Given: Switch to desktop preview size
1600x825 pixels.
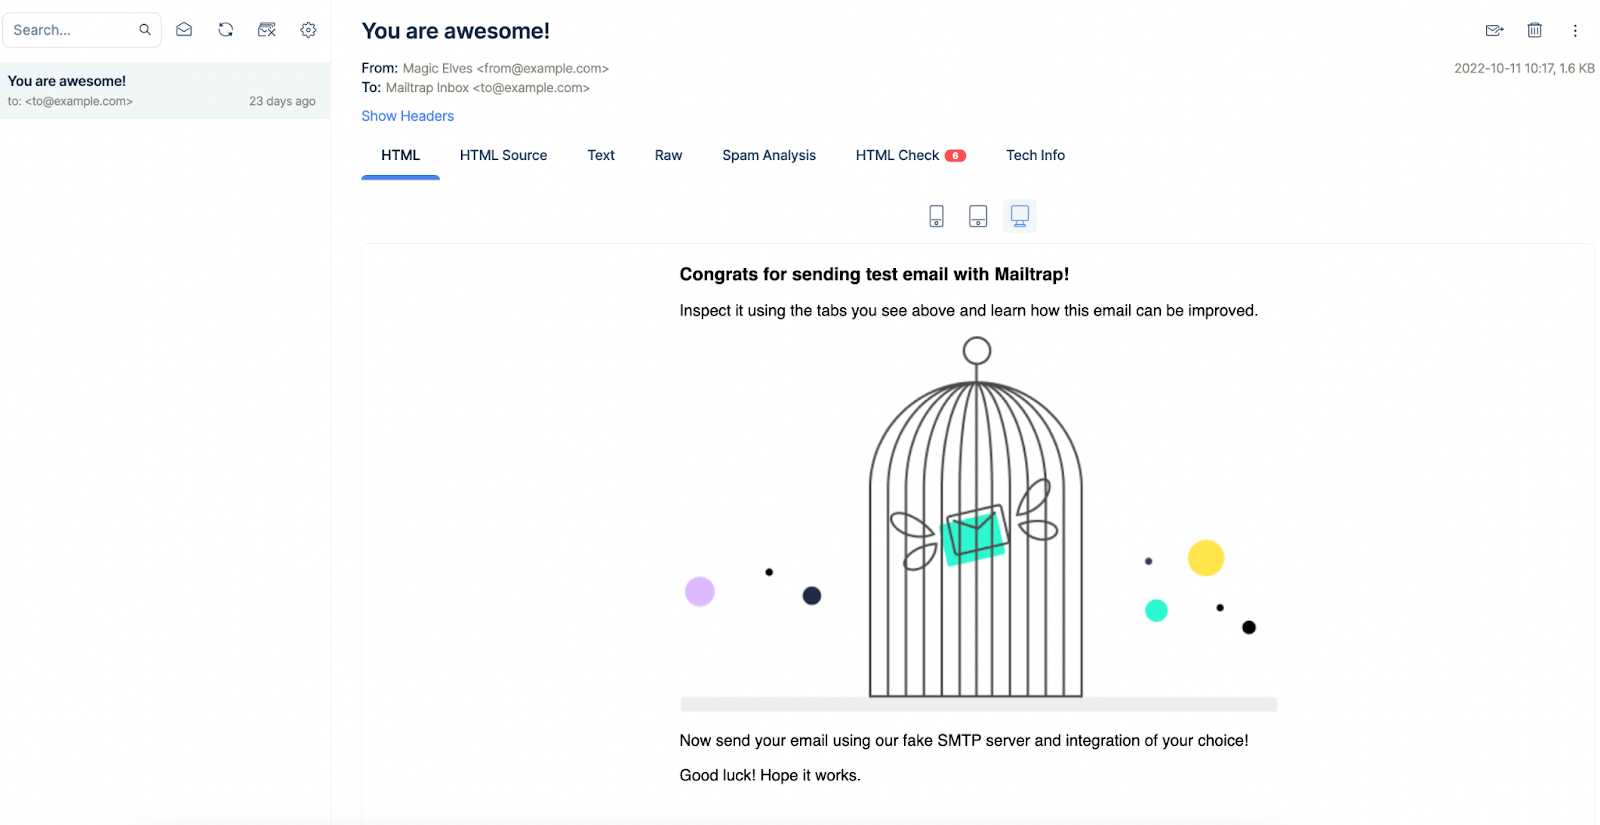Looking at the screenshot, I should click(x=1019, y=216).
